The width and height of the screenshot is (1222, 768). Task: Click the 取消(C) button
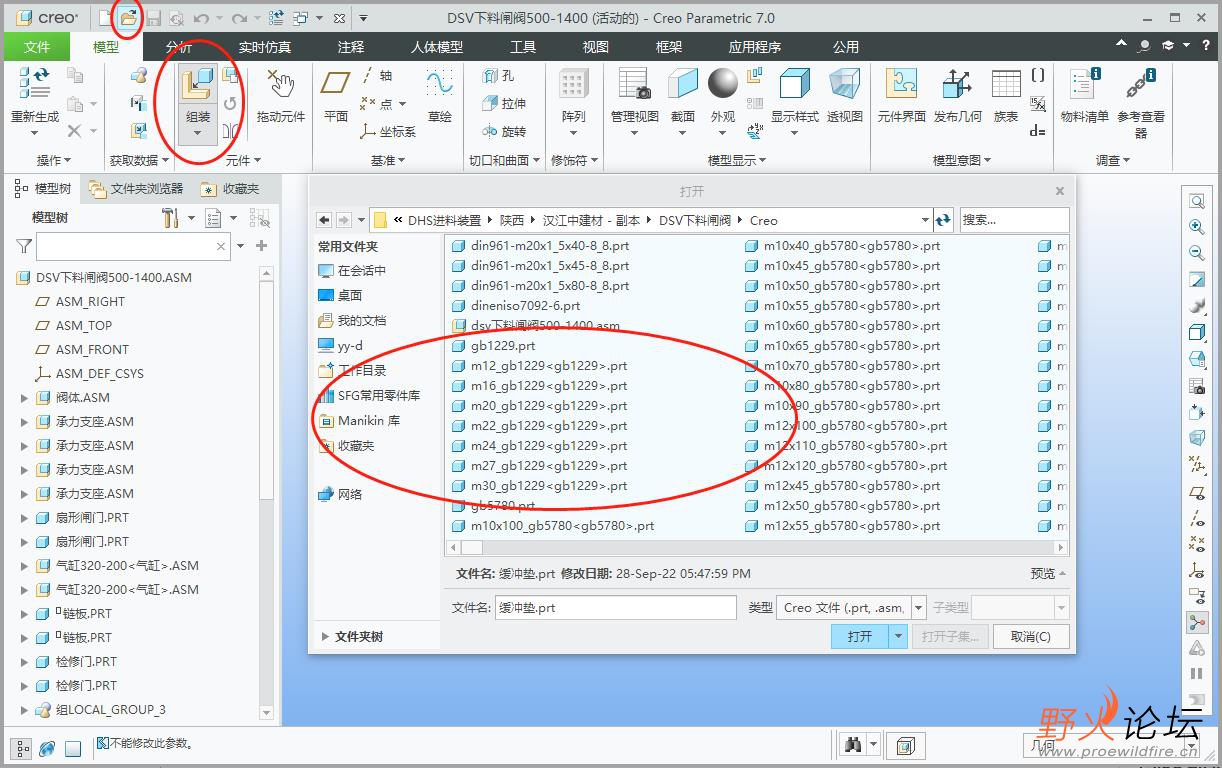coord(1030,636)
